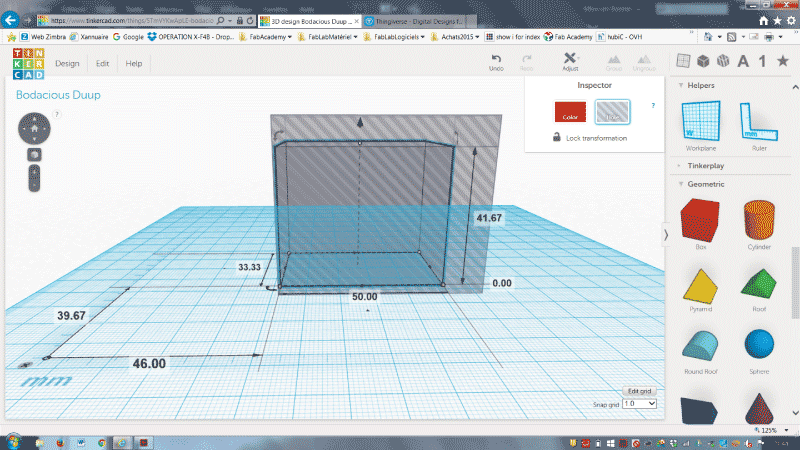Click the Undo icon

(x=496, y=62)
